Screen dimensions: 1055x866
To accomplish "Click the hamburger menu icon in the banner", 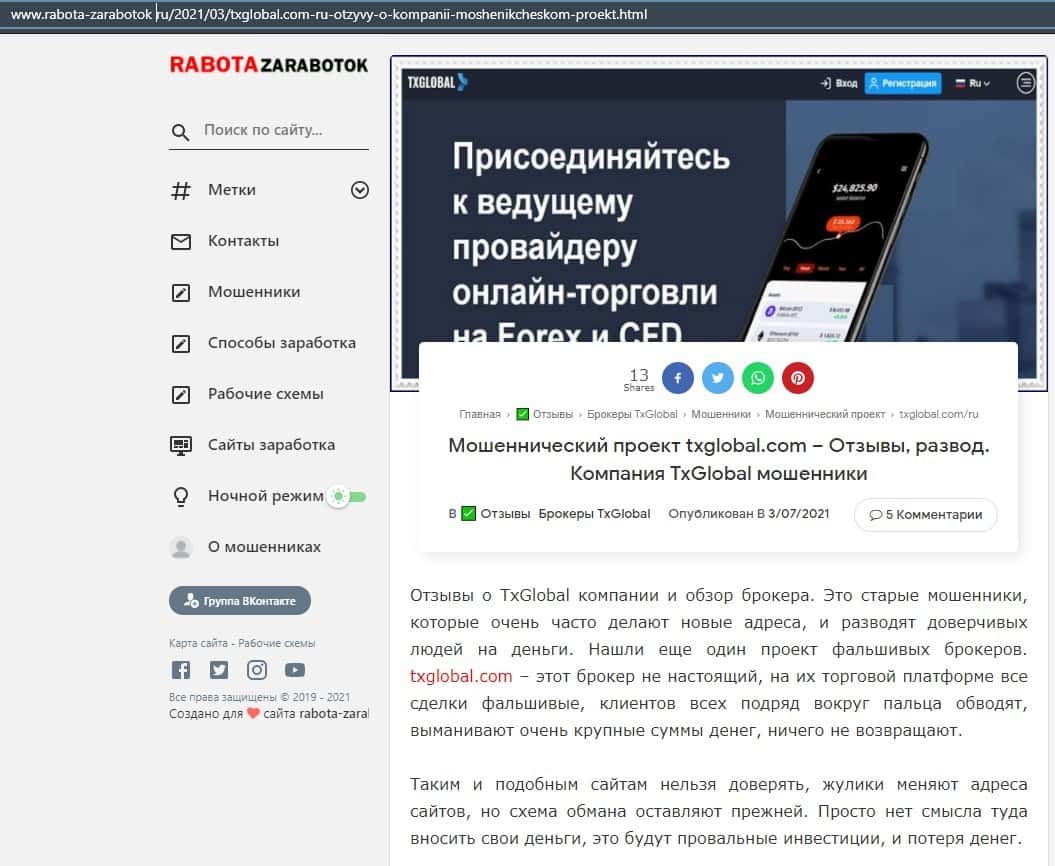I will pos(1025,83).
